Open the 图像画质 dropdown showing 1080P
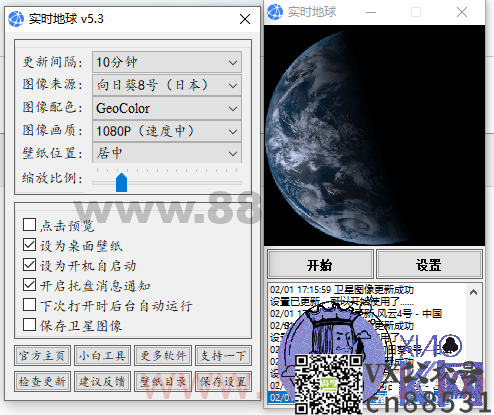The width and height of the screenshot is (494, 415). click(x=167, y=131)
